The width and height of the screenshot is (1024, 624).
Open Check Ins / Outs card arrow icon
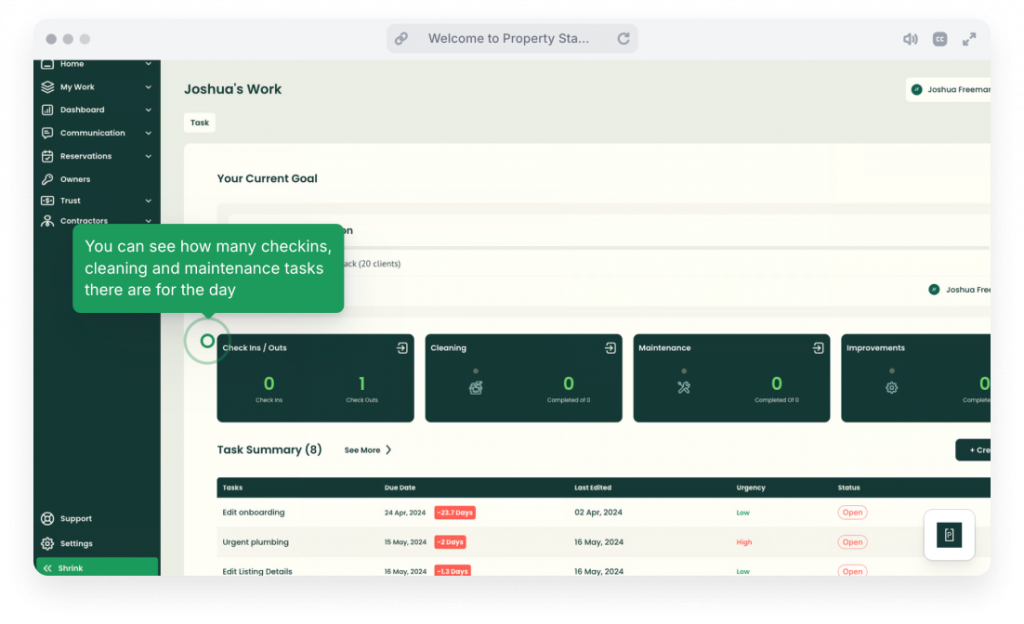[x=402, y=348]
